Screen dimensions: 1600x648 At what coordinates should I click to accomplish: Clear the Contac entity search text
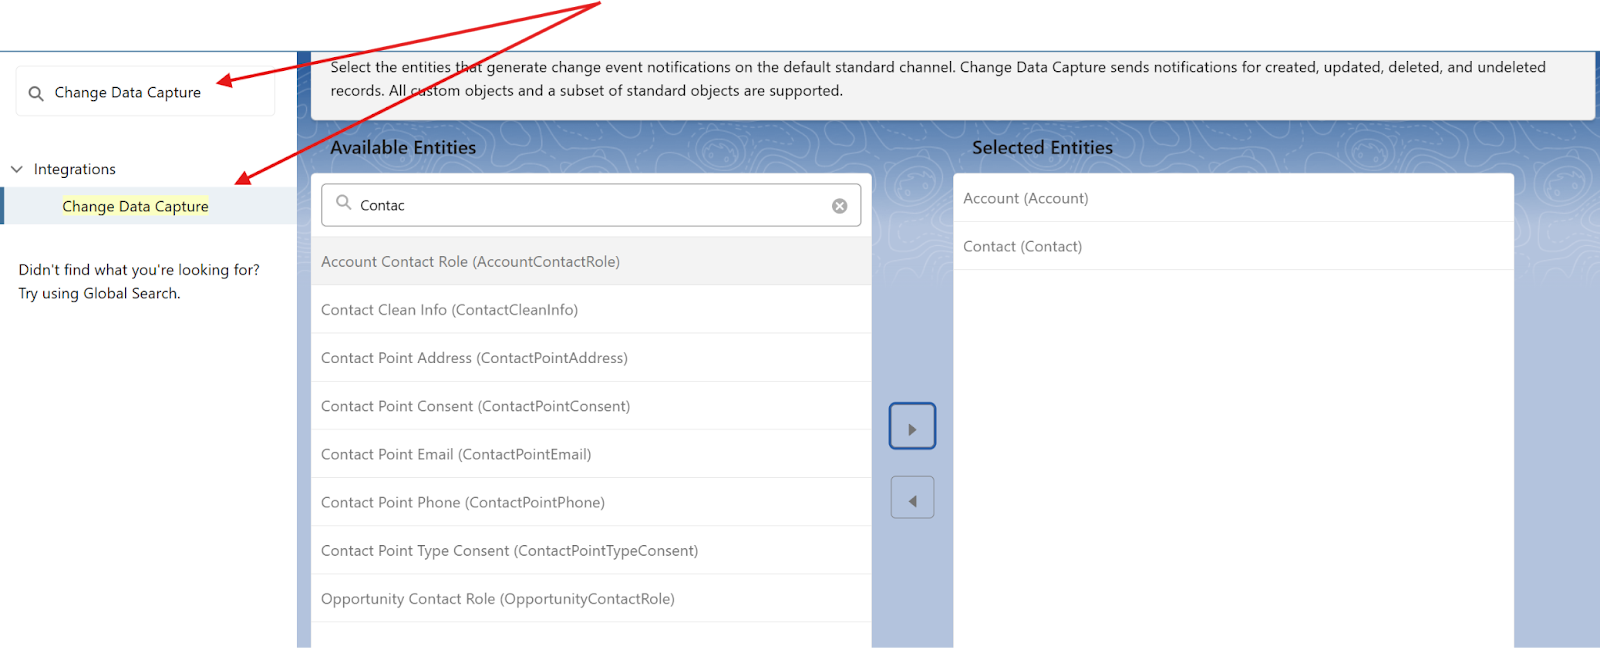click(x=840, y=206)
